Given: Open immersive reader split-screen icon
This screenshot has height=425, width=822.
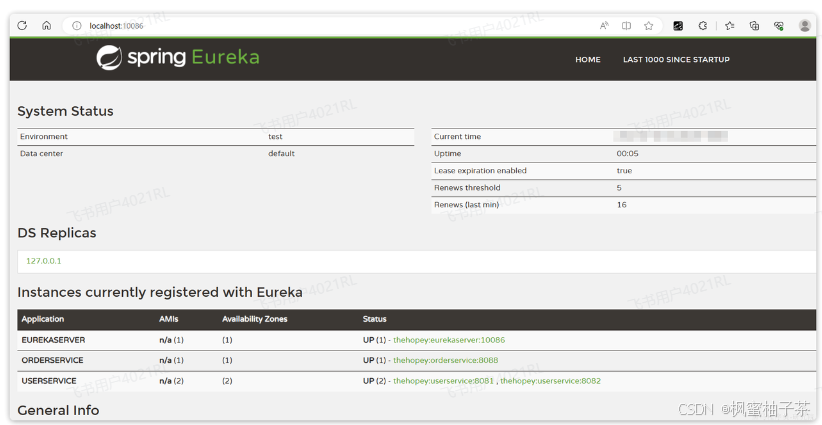Looking at the screenshot, I should tap(626, 26).
